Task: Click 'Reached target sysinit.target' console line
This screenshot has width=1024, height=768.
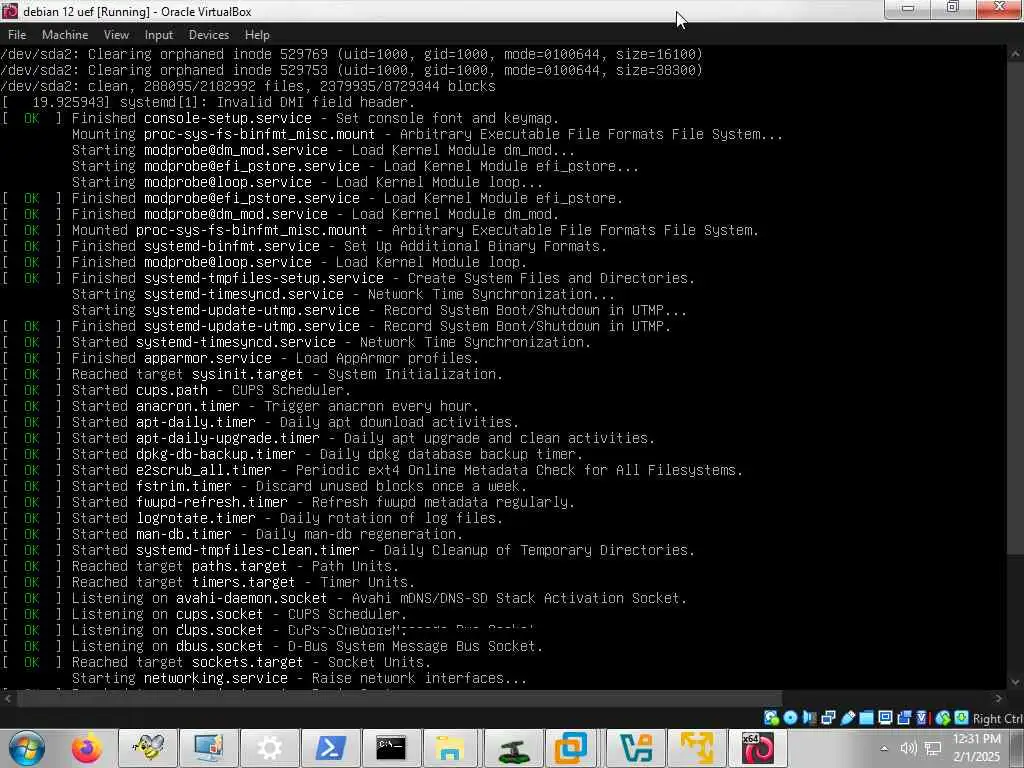Action: click(252, 374)
